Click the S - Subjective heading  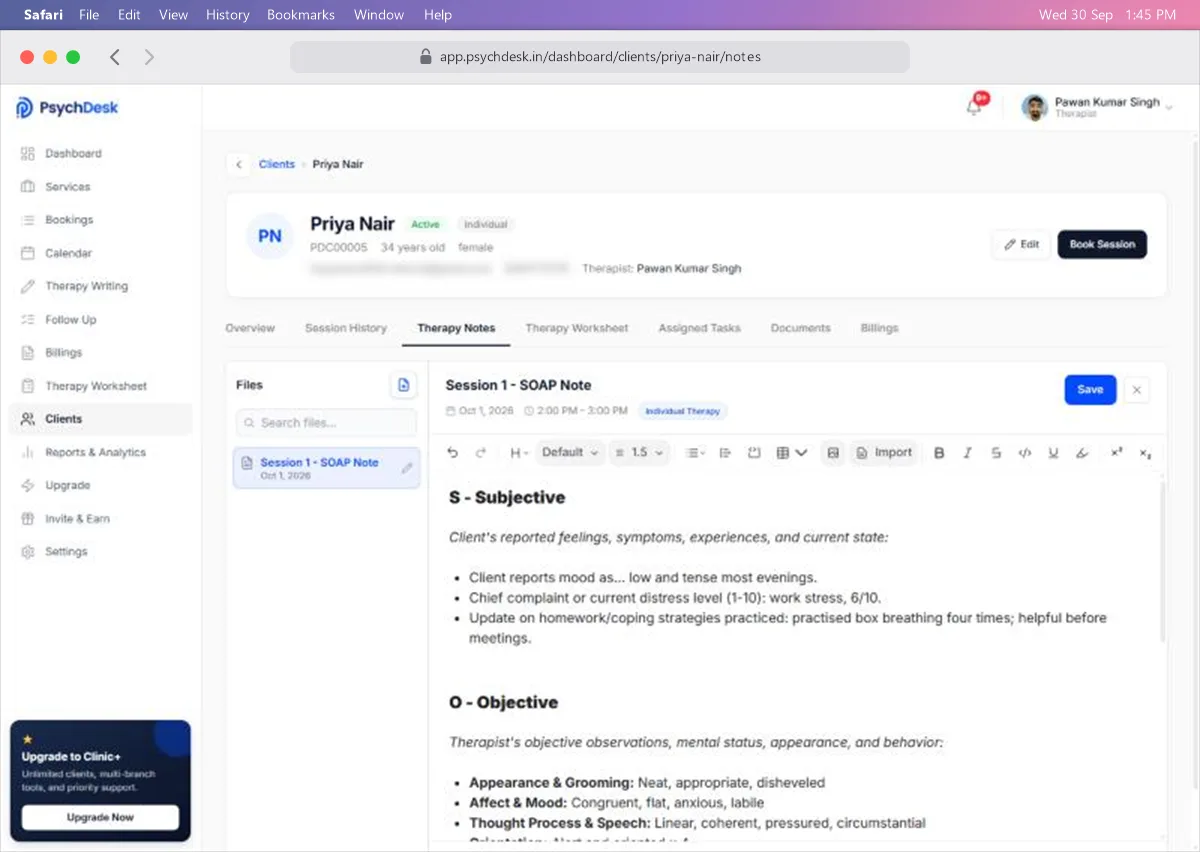click(x=507, y=497)
